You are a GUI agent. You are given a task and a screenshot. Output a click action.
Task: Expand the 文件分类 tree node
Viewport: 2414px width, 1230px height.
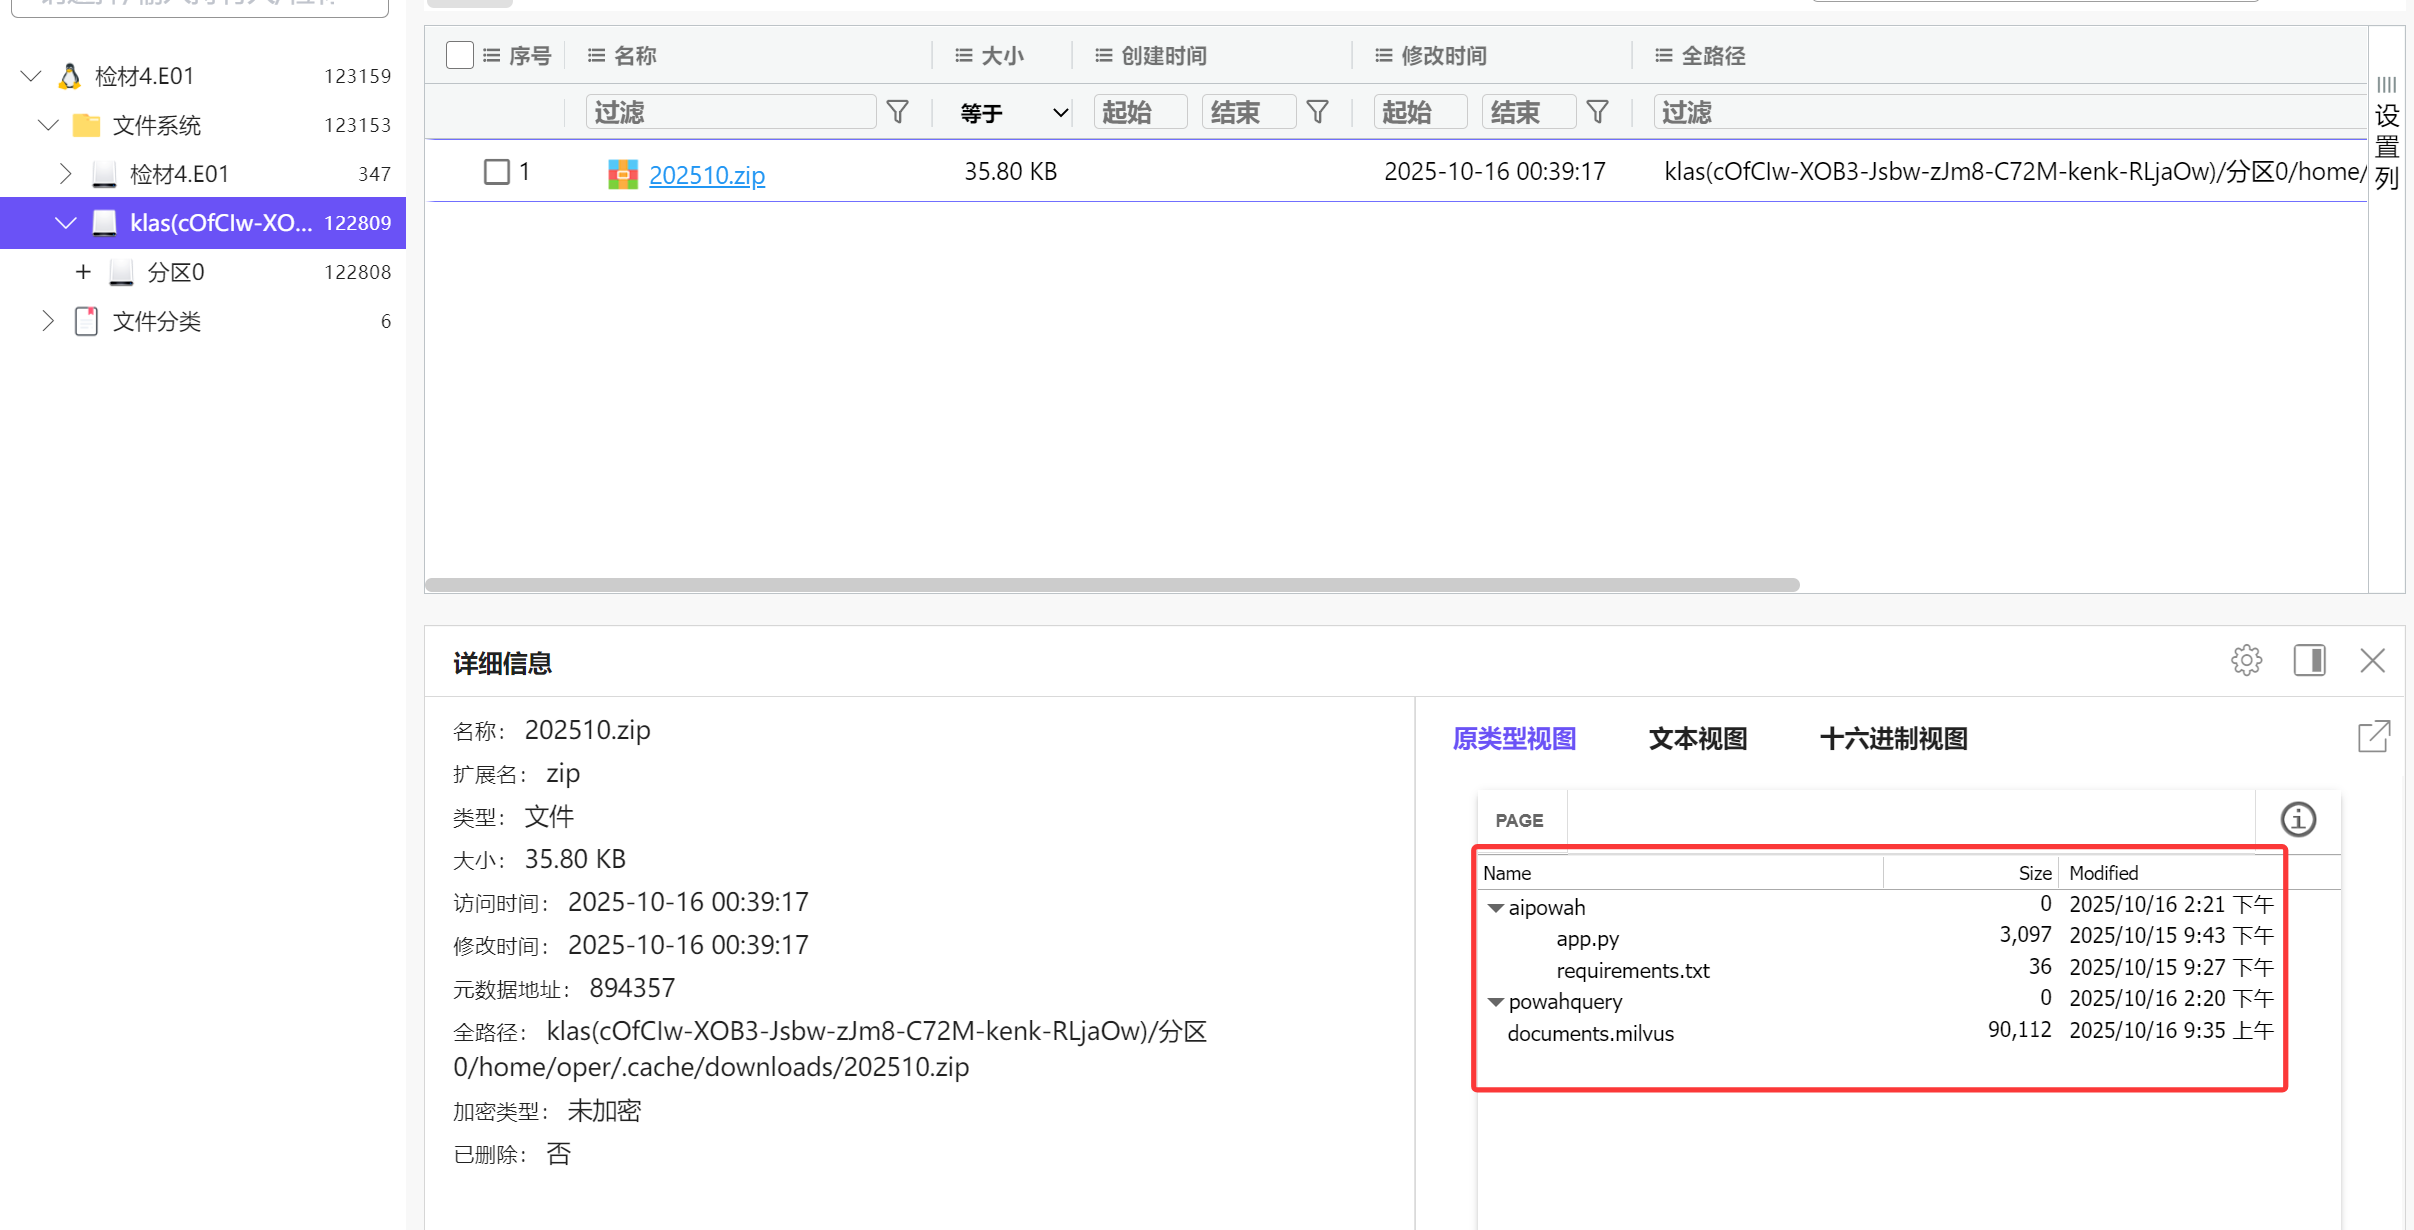coord(47,321)
